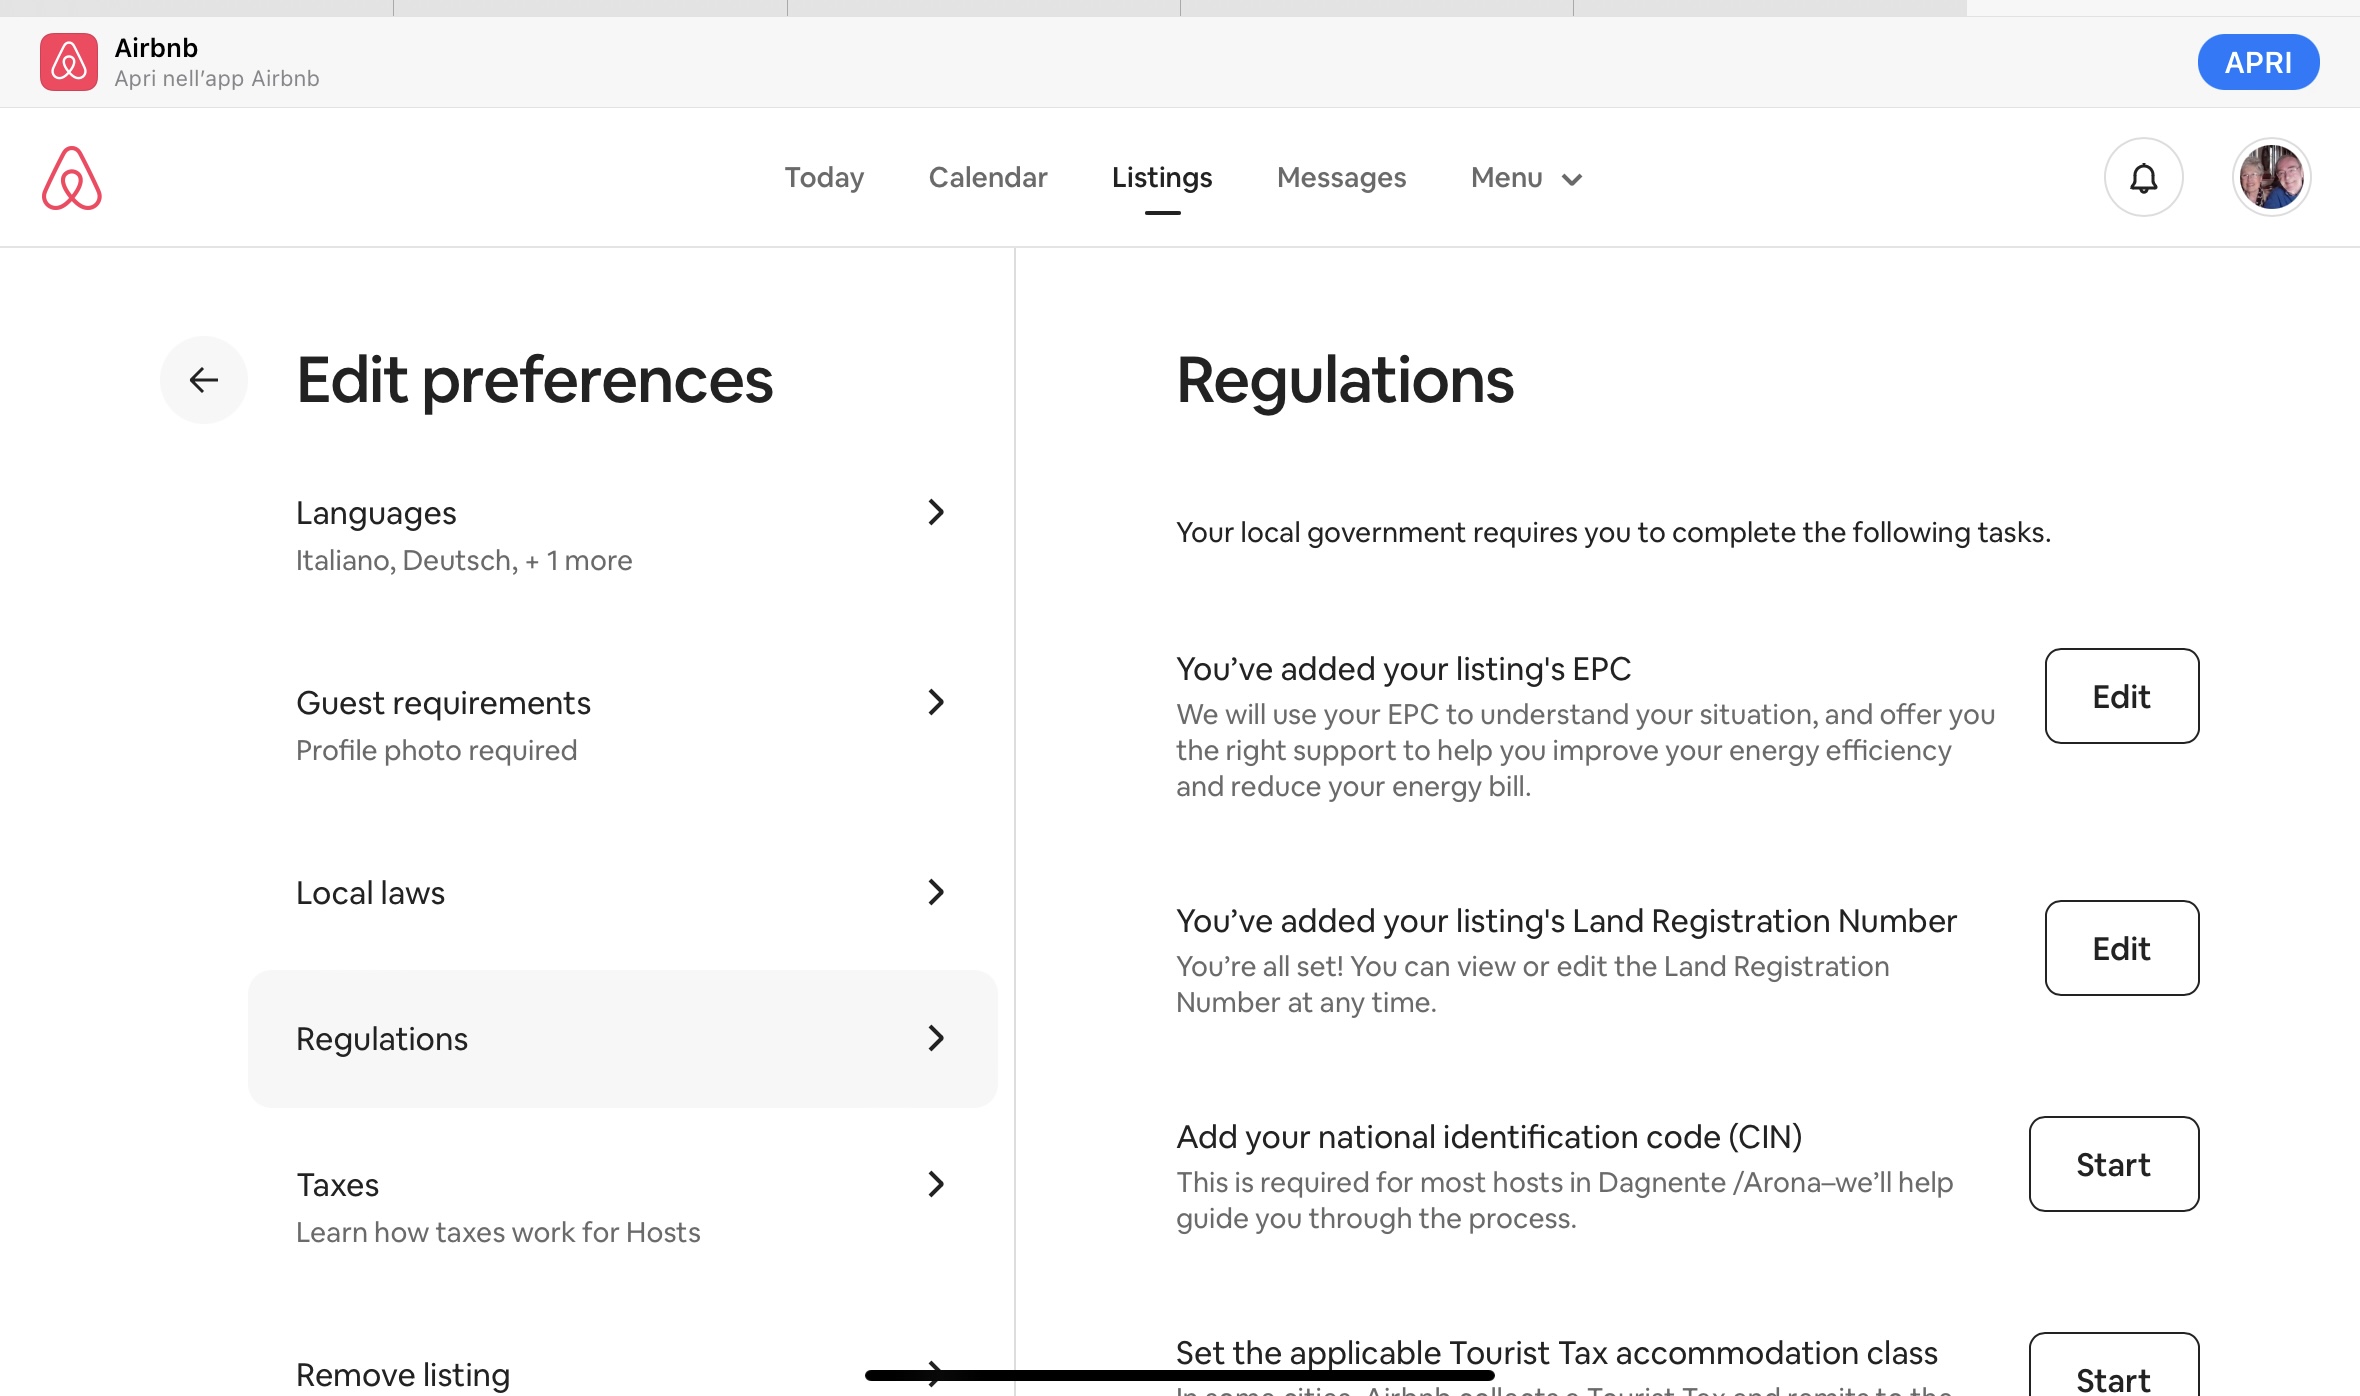Open the Remove listing chevron
The height and width of the screenshot is (1396, 2360).
[x=936, y=1374]
